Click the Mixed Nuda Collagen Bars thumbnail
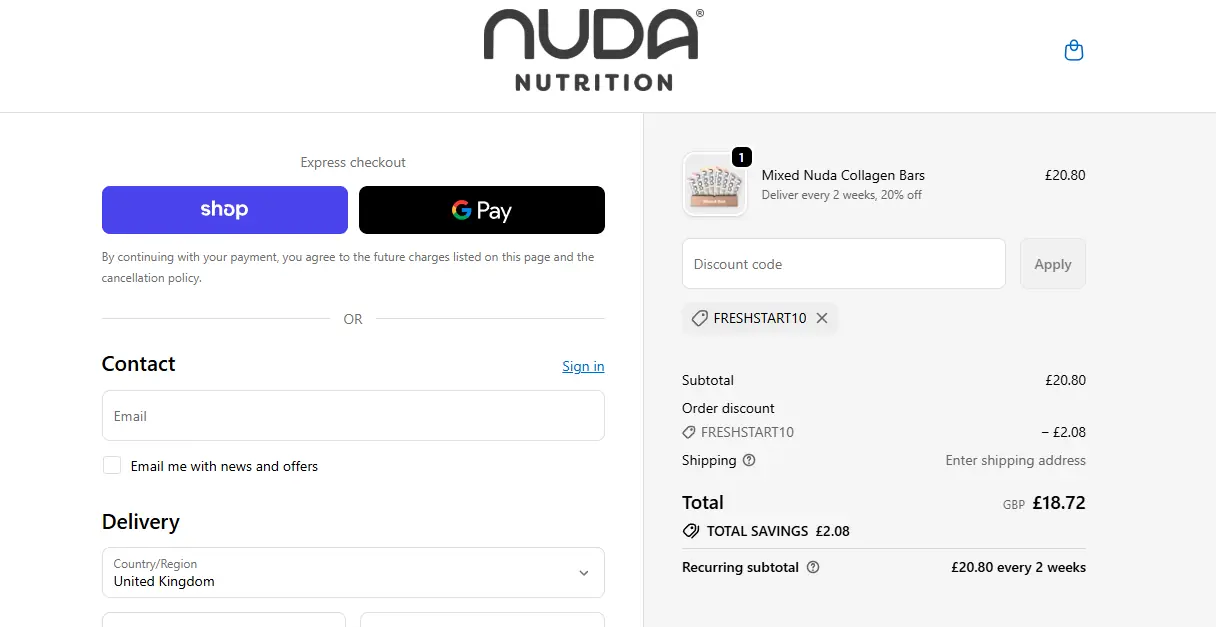This screenshot has height=627, width=1216. 714,184
